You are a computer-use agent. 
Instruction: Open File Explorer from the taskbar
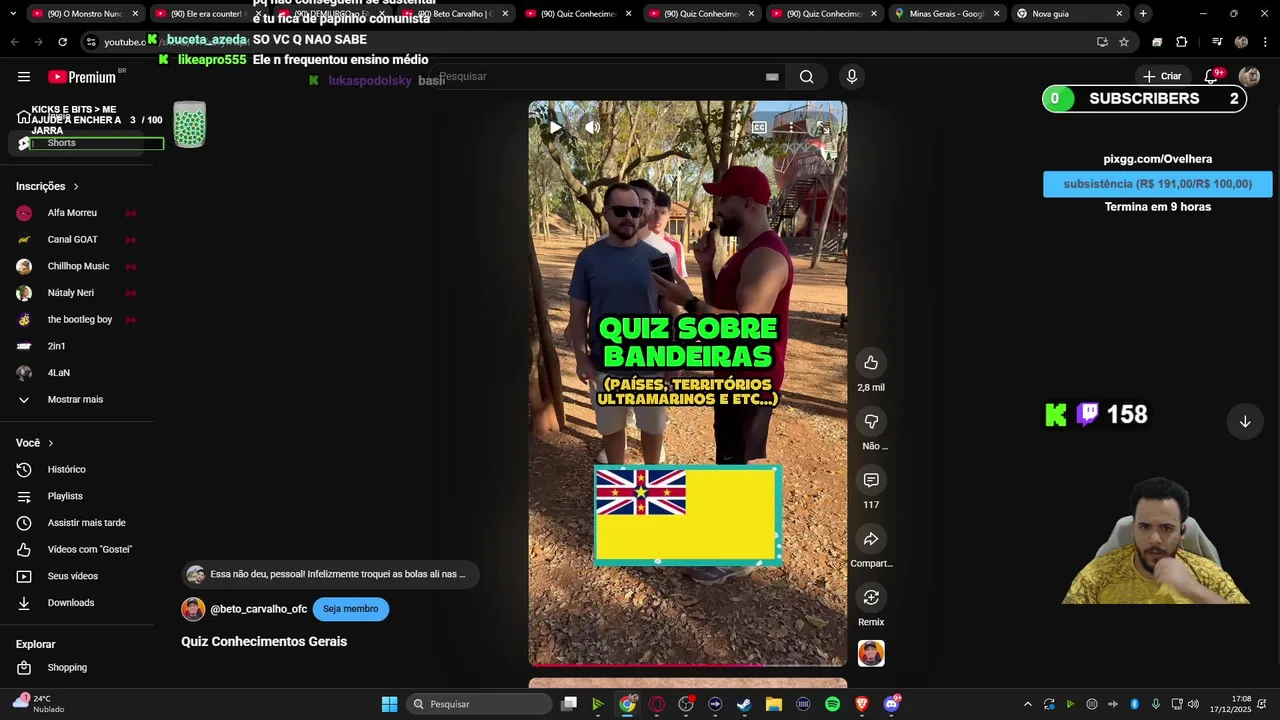(x=774, y=704)
